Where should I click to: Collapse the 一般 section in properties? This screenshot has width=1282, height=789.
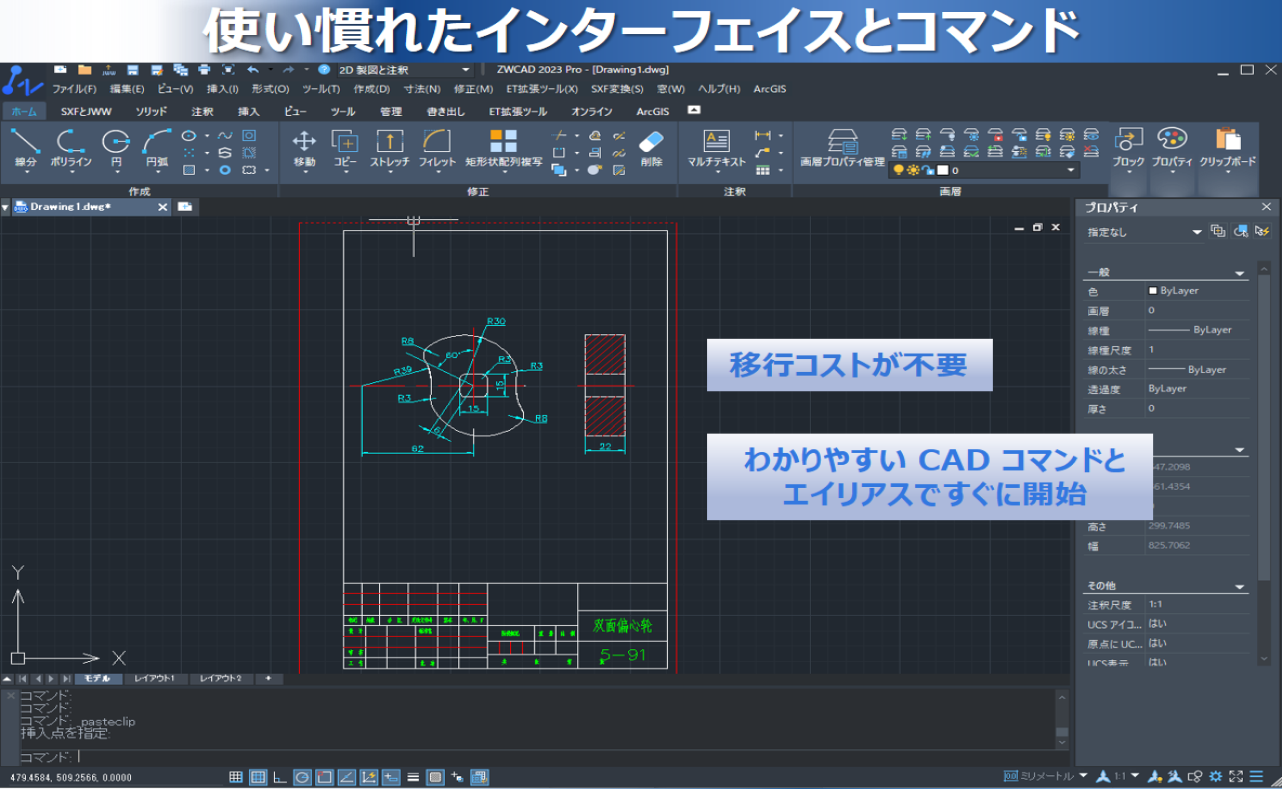click(1240, 272)
